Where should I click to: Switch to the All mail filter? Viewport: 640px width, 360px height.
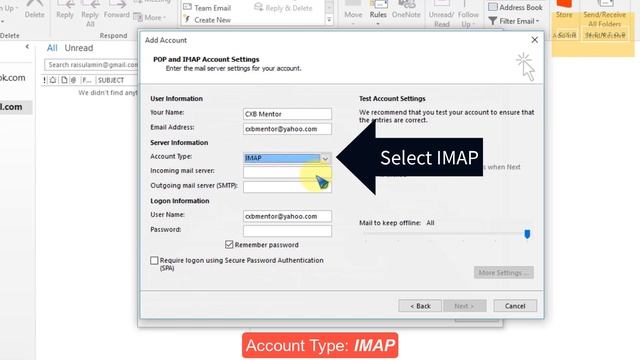click(52, 48)
